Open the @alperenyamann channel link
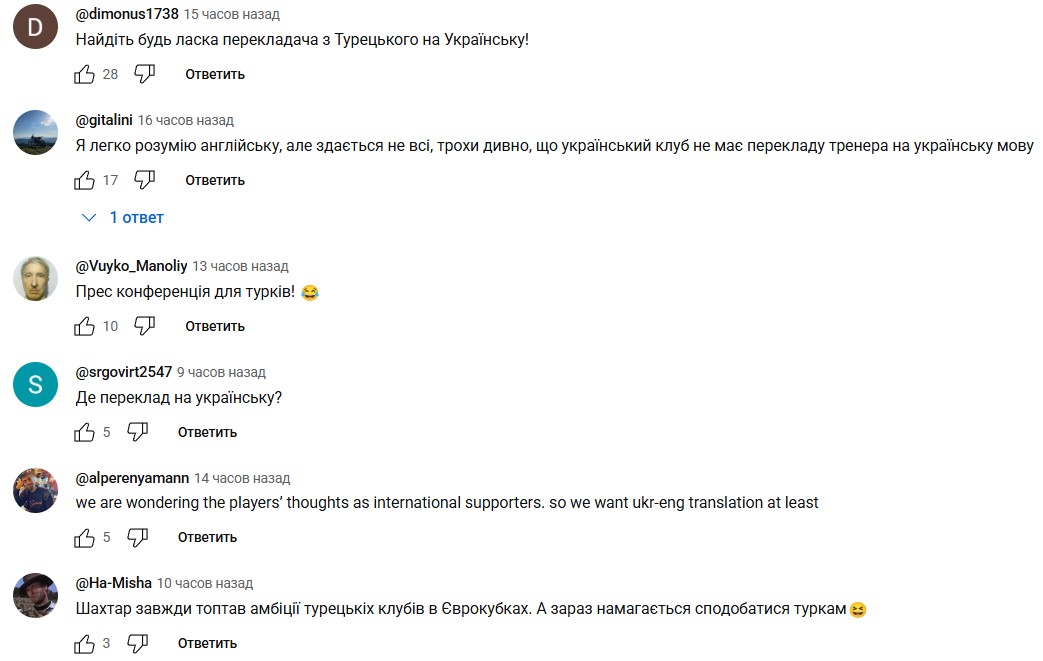The height and width of the screenshot is (661, 1043). pyautogui.click(x=132, y=478)
